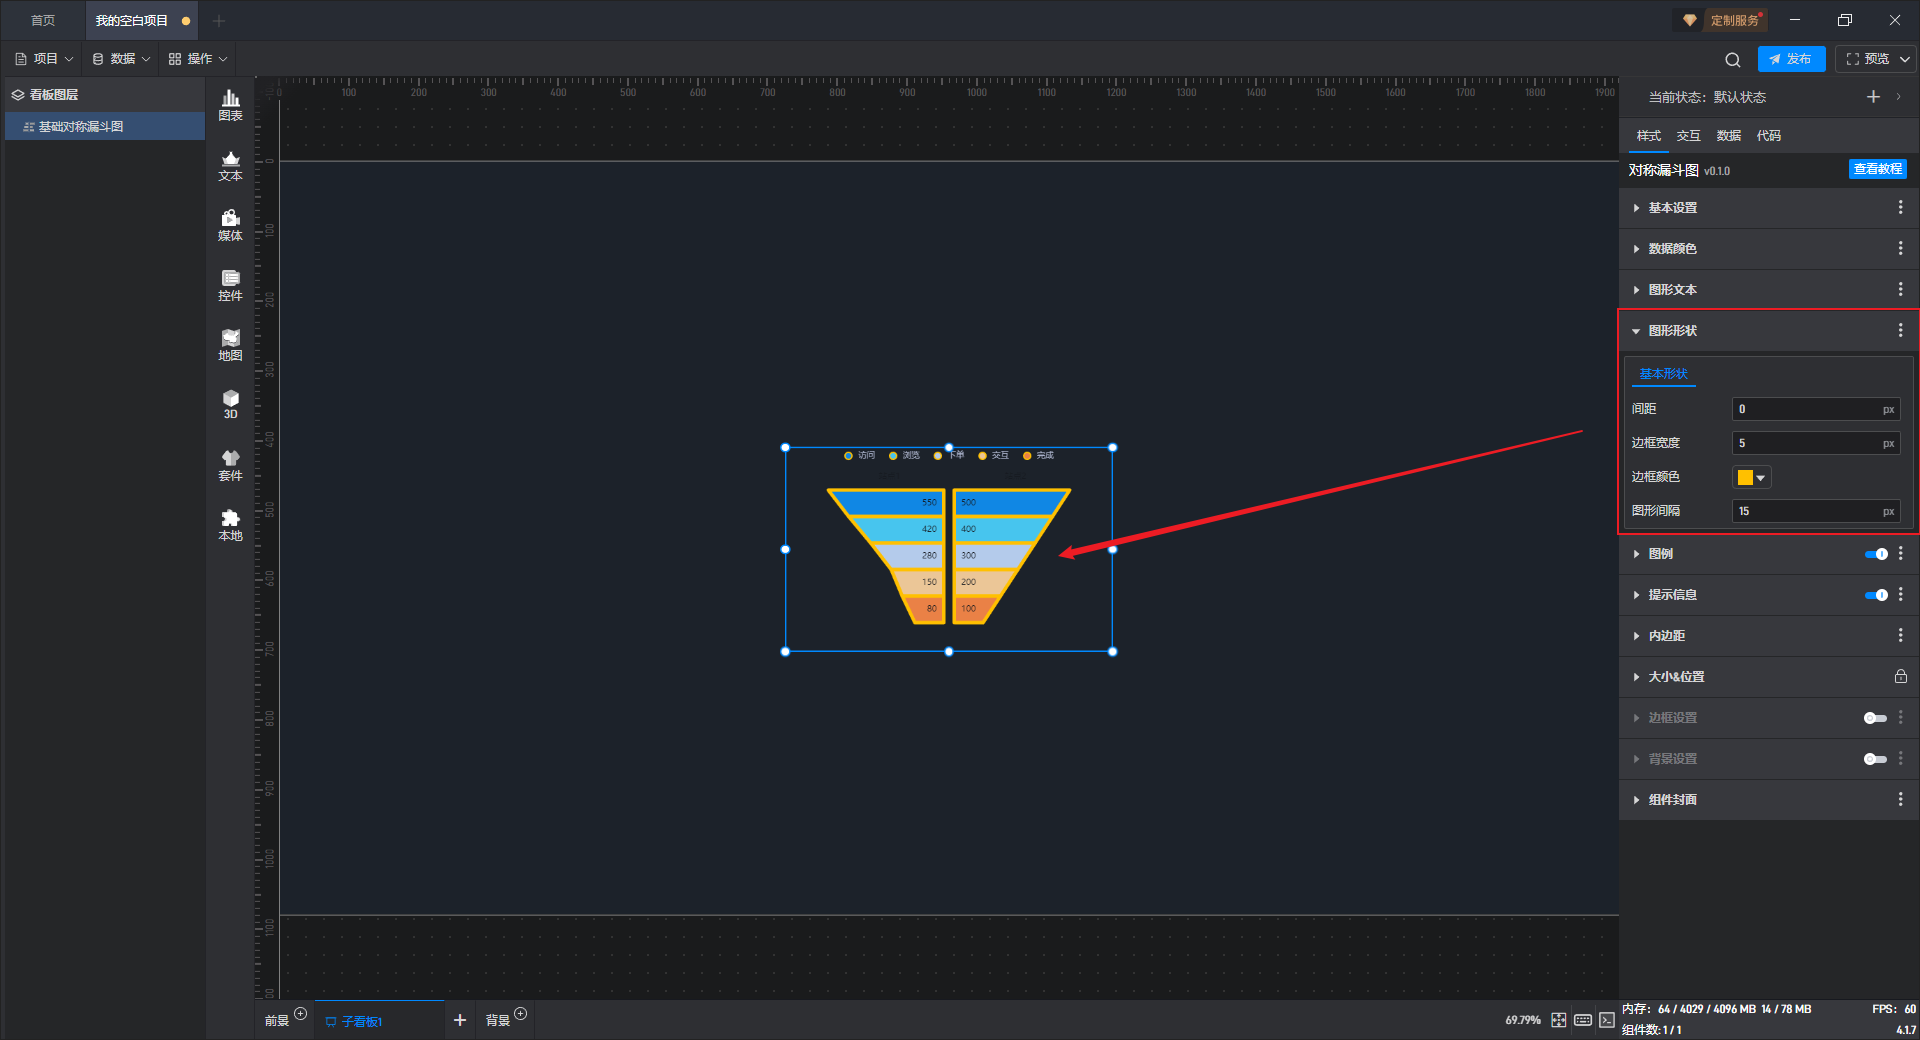The height and width of the screenshot is (1040, 1920).
Task: Open more options for 组件封面
Action: click(x=1900, y=799)
